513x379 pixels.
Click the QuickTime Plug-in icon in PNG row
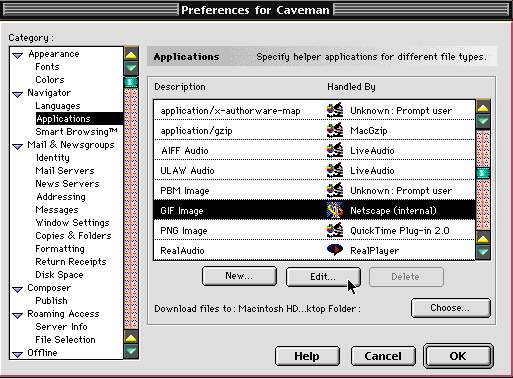[x=335, y=230]
